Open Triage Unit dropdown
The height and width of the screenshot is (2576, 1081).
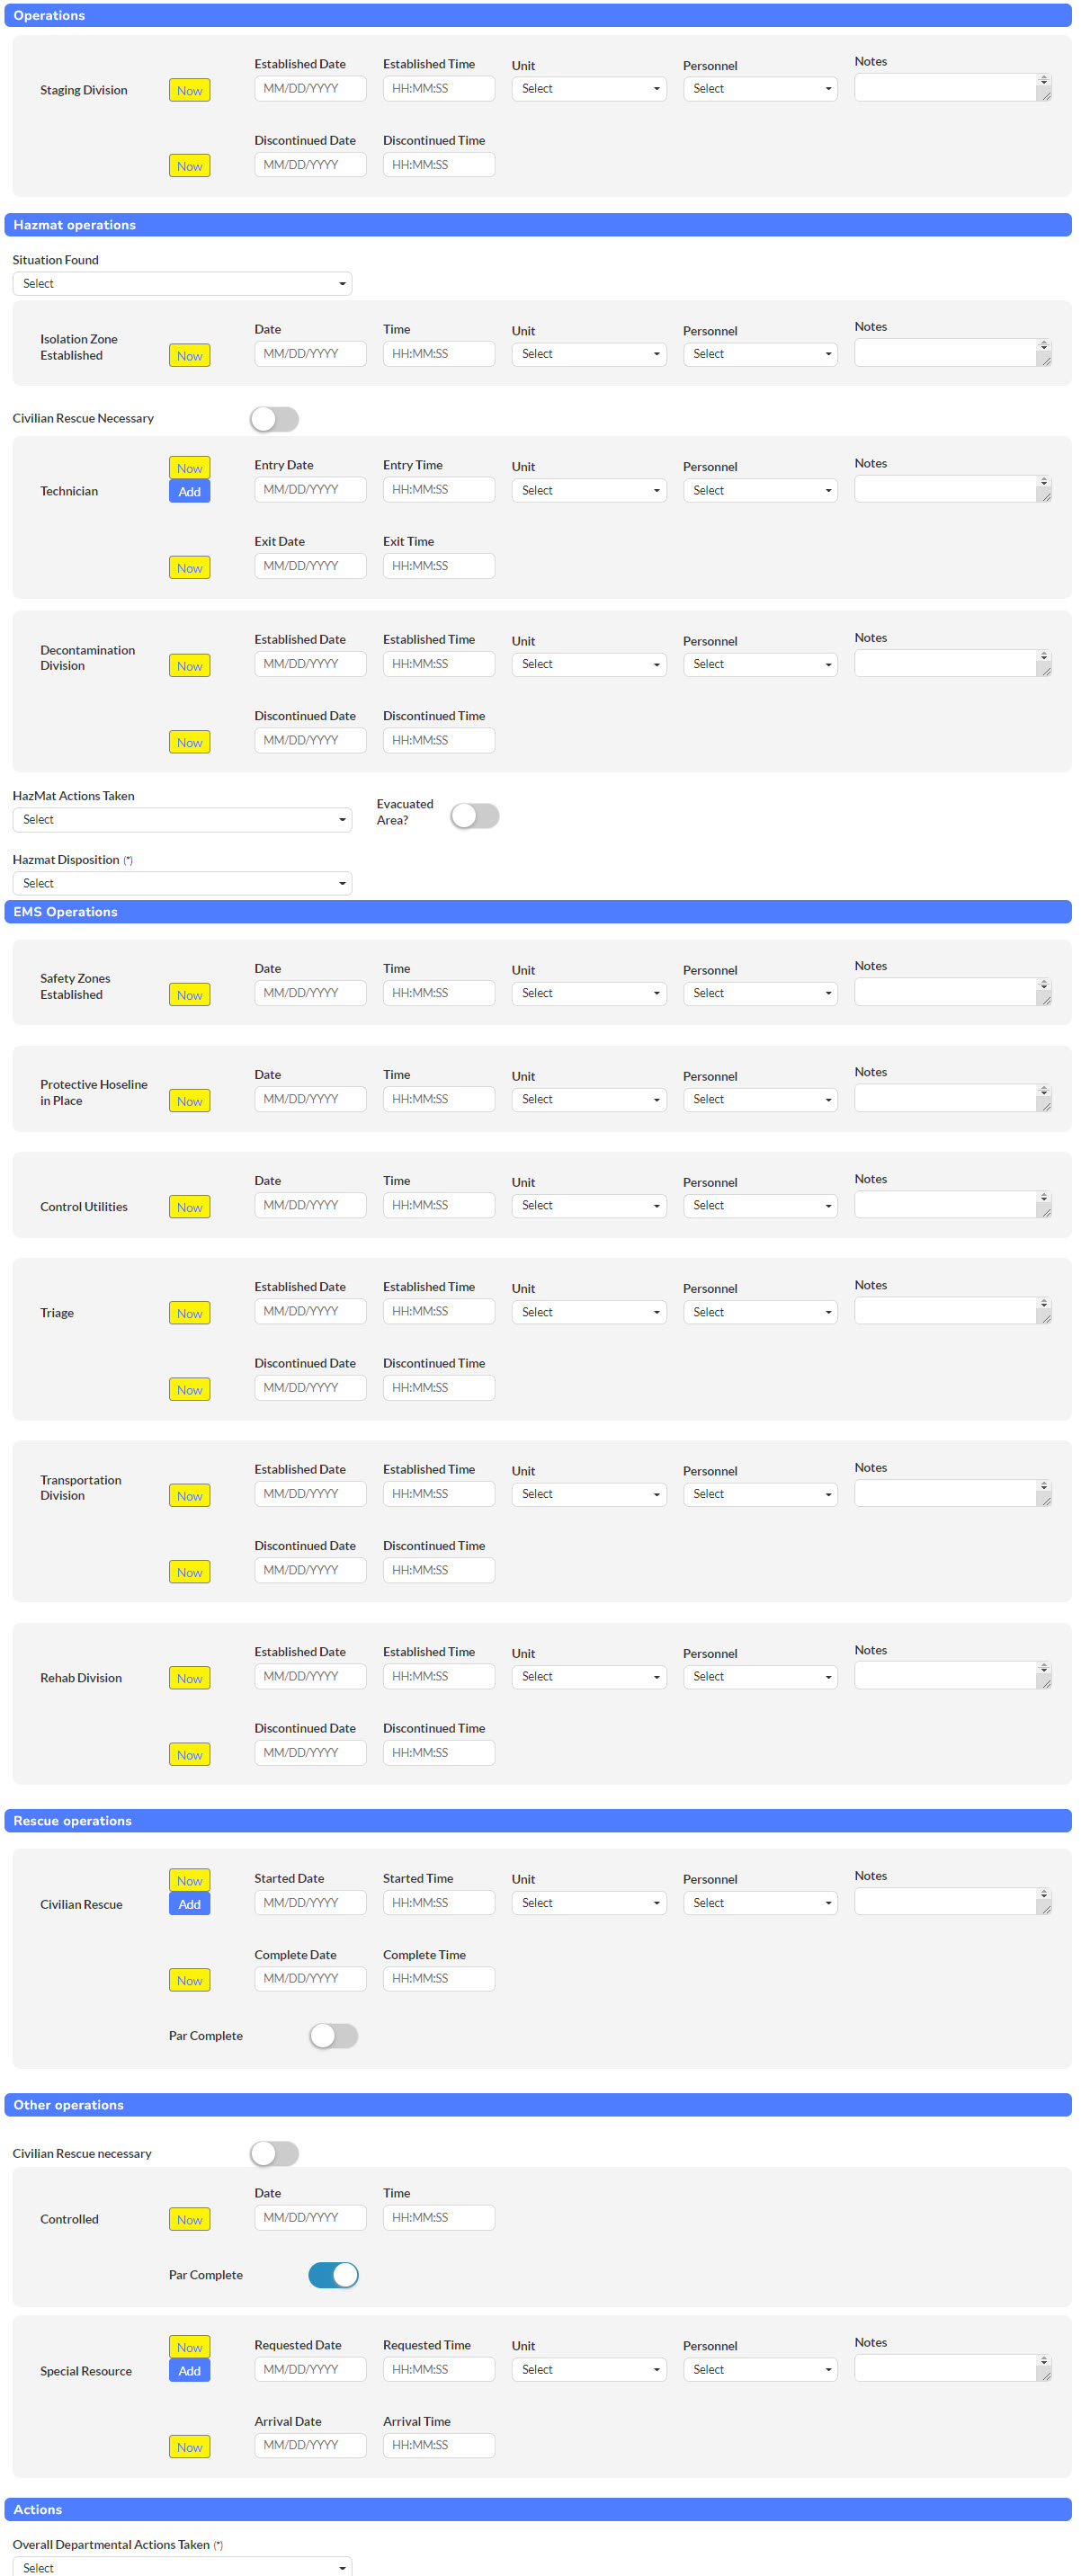(x=589, y=1312)
